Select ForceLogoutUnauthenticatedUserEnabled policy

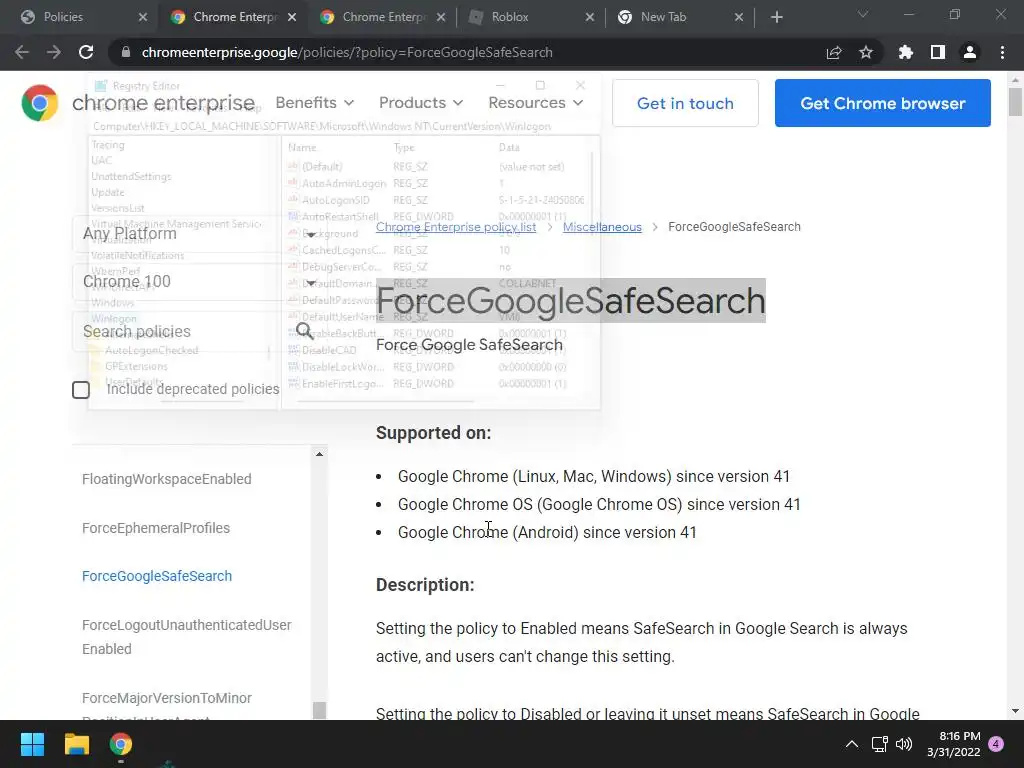point(187,637)
